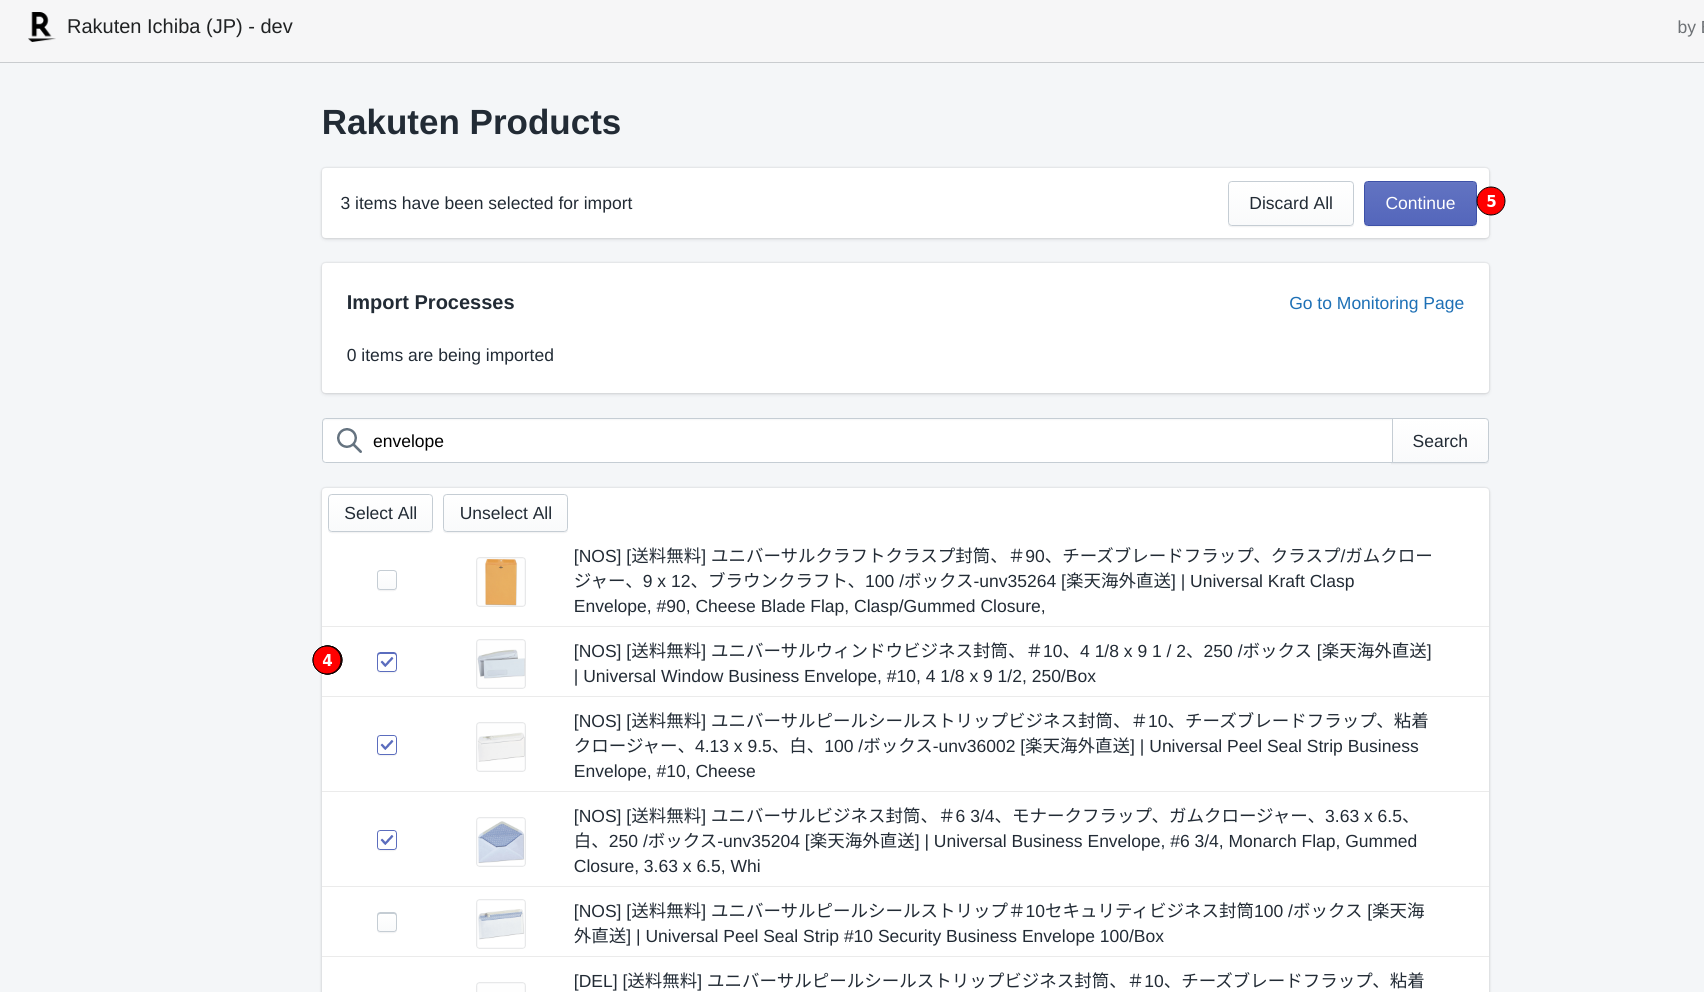Click Continue to import selected items
The width and height of the screenshot is (1704, 992).
(1420, 203)
